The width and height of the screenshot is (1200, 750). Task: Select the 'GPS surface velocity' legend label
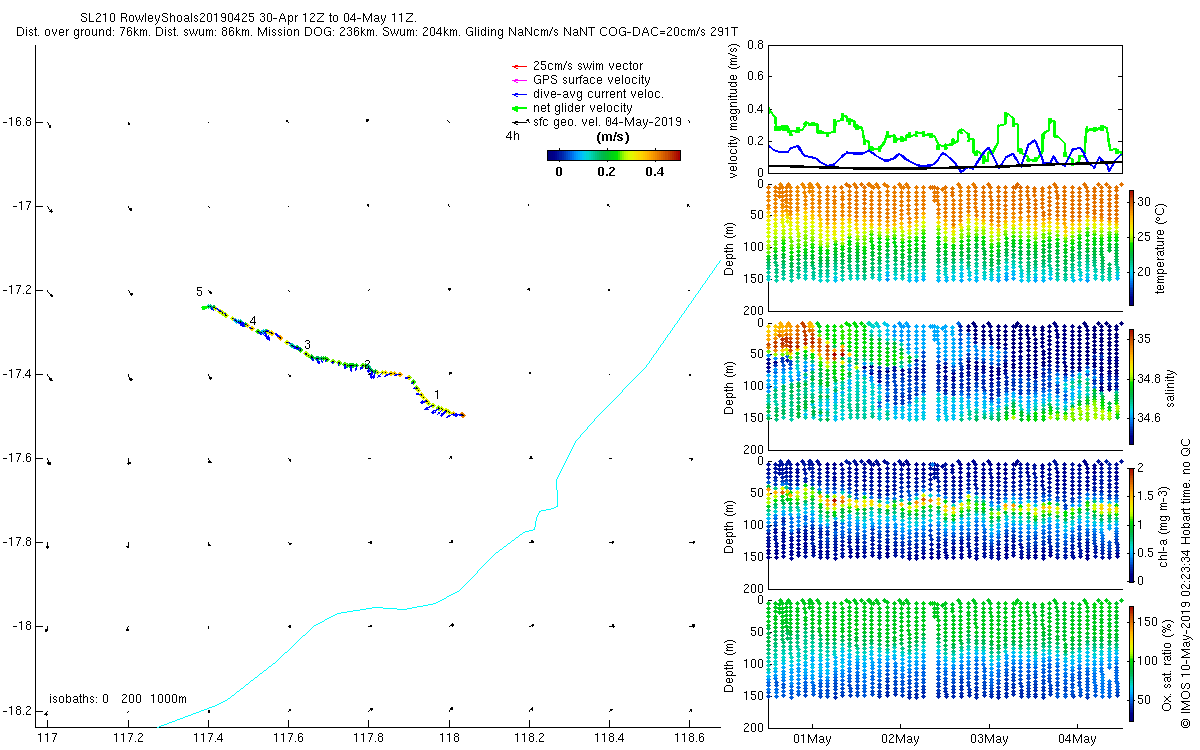[x=592, y=80]
